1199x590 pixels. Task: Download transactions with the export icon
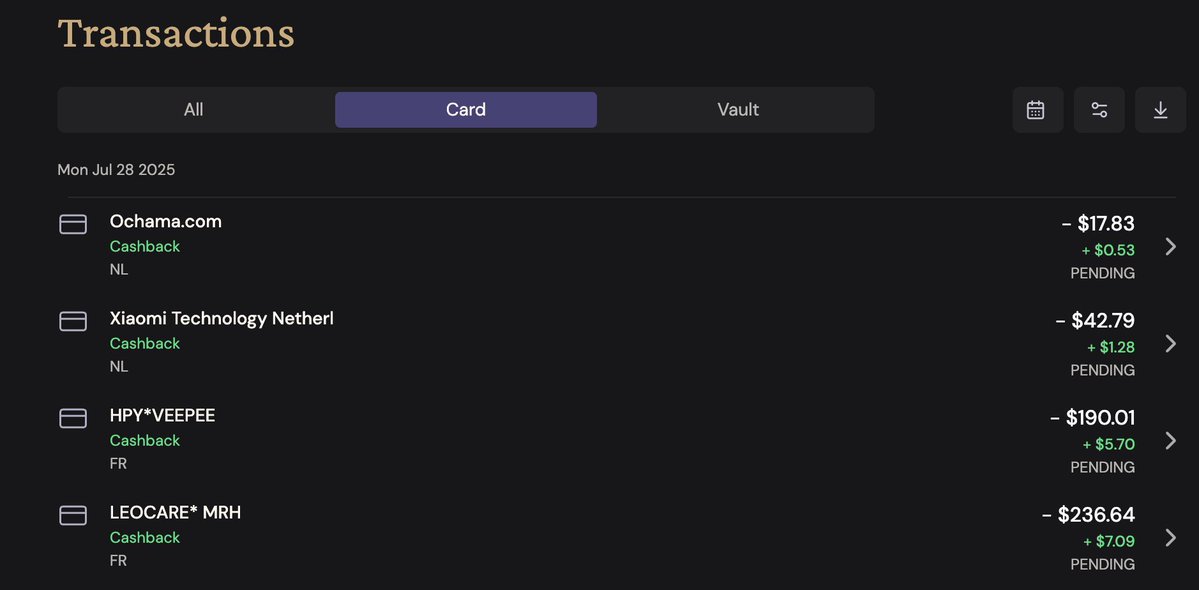1160,110
